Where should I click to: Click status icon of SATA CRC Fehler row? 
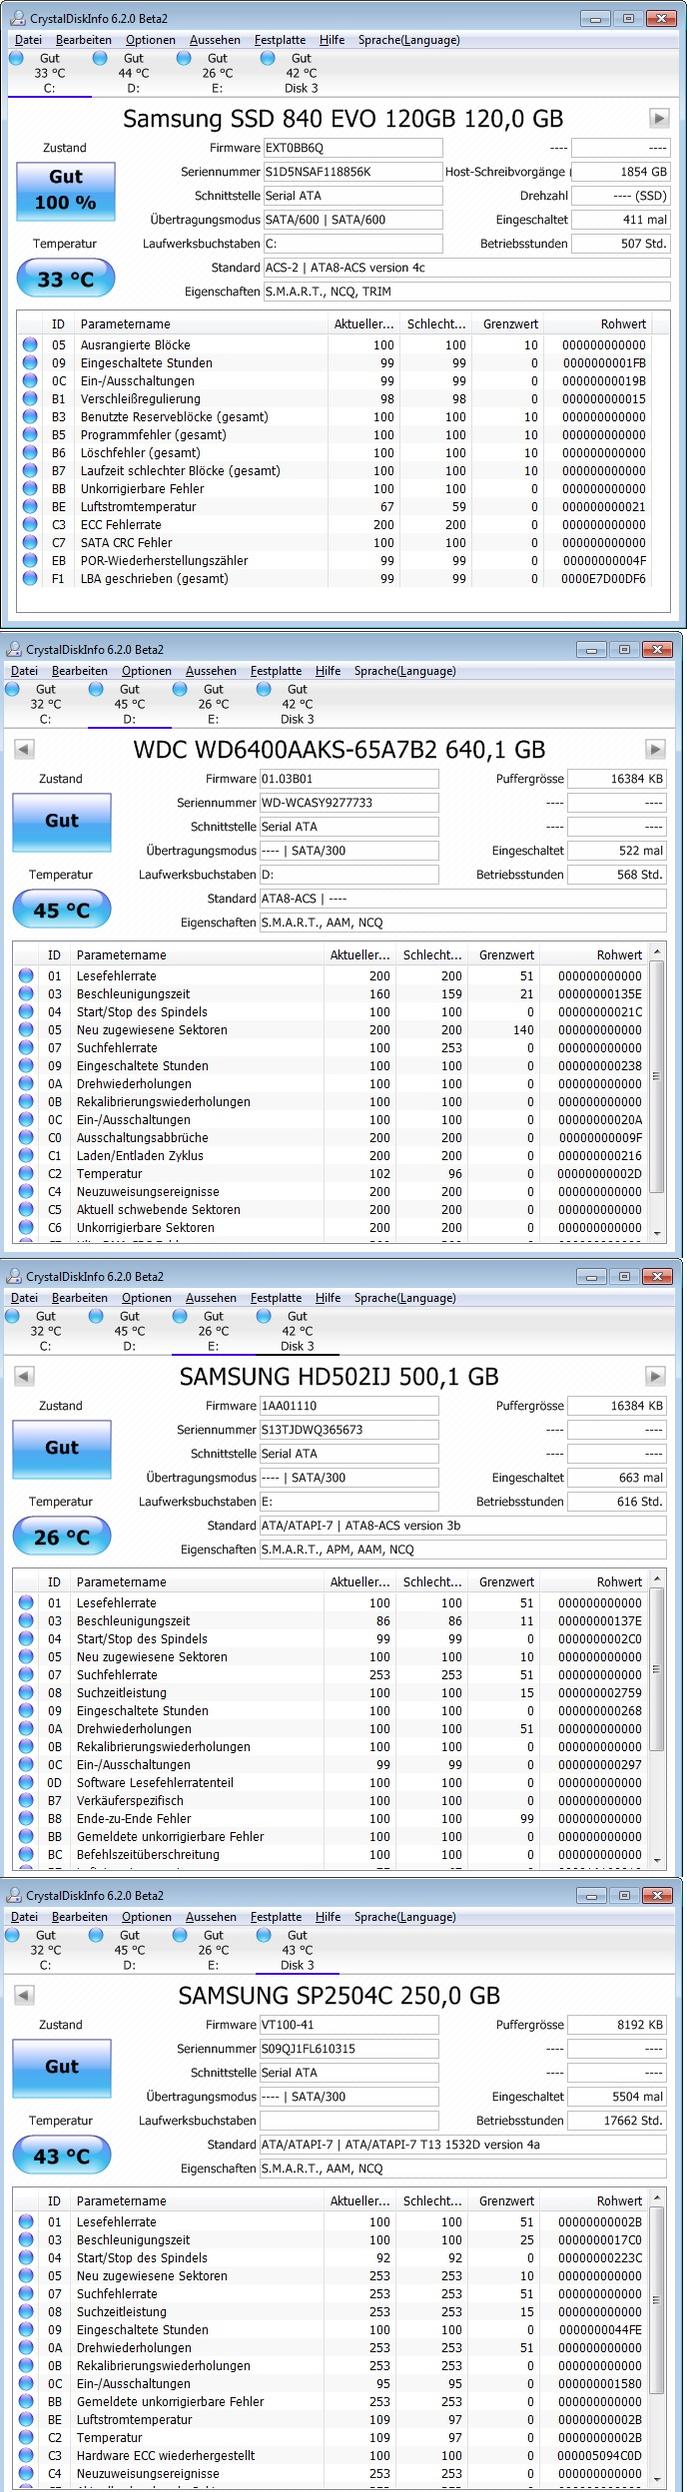point(30,543)
